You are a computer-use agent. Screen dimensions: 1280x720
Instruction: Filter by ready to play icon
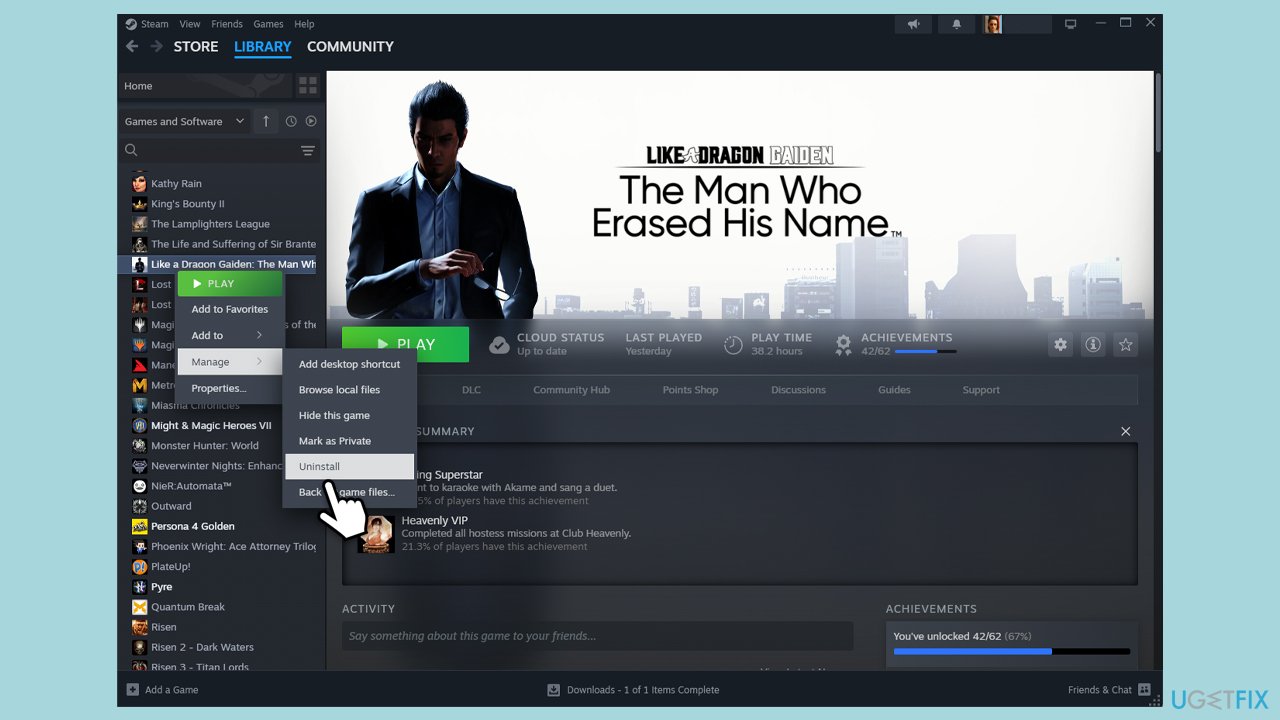point(311,121)
